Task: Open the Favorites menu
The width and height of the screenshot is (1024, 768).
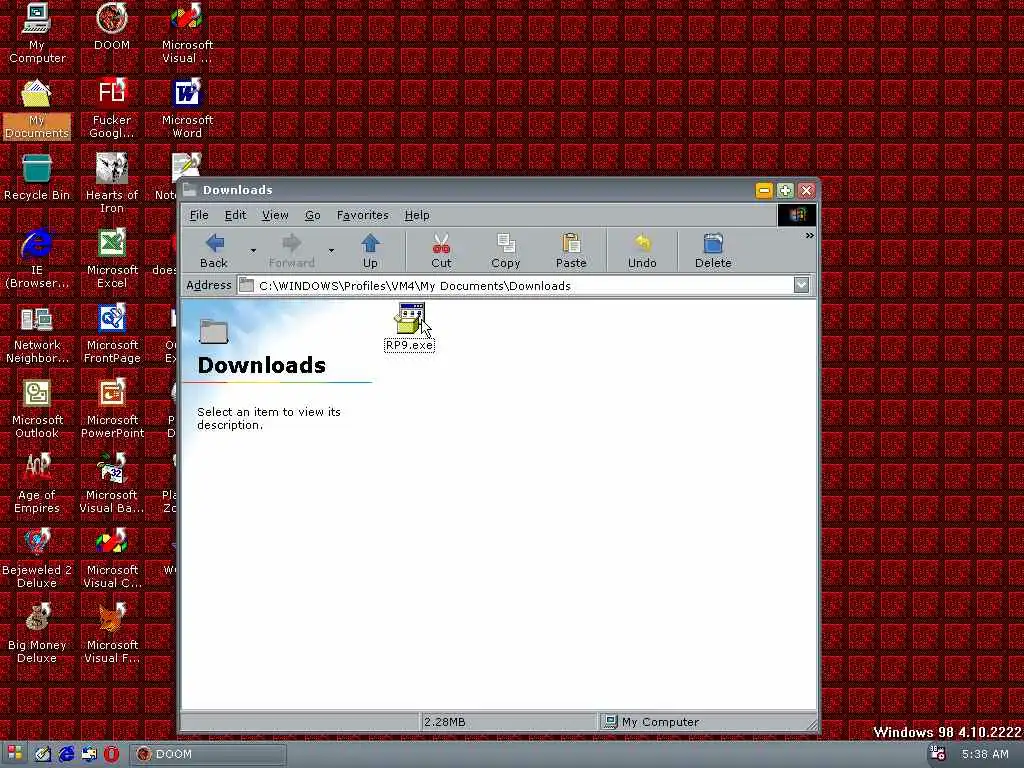Action: tap(362, 215)
